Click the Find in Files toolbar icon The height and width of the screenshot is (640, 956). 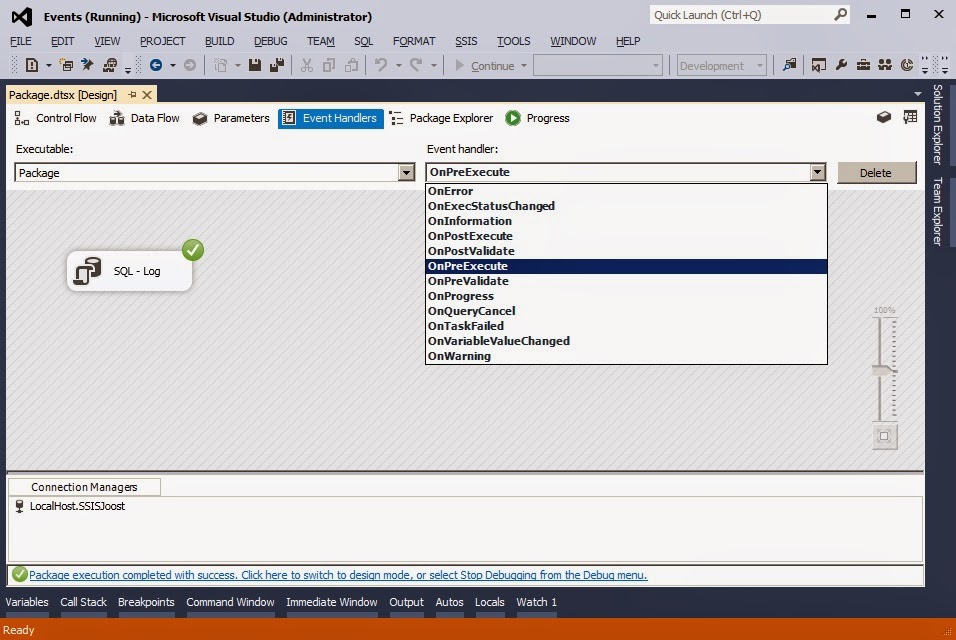(x=790, y=65)
